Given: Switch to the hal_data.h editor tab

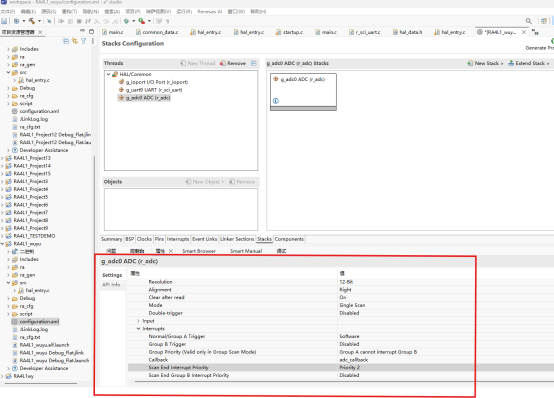Looking at the screenshot, I should [407, 32].
